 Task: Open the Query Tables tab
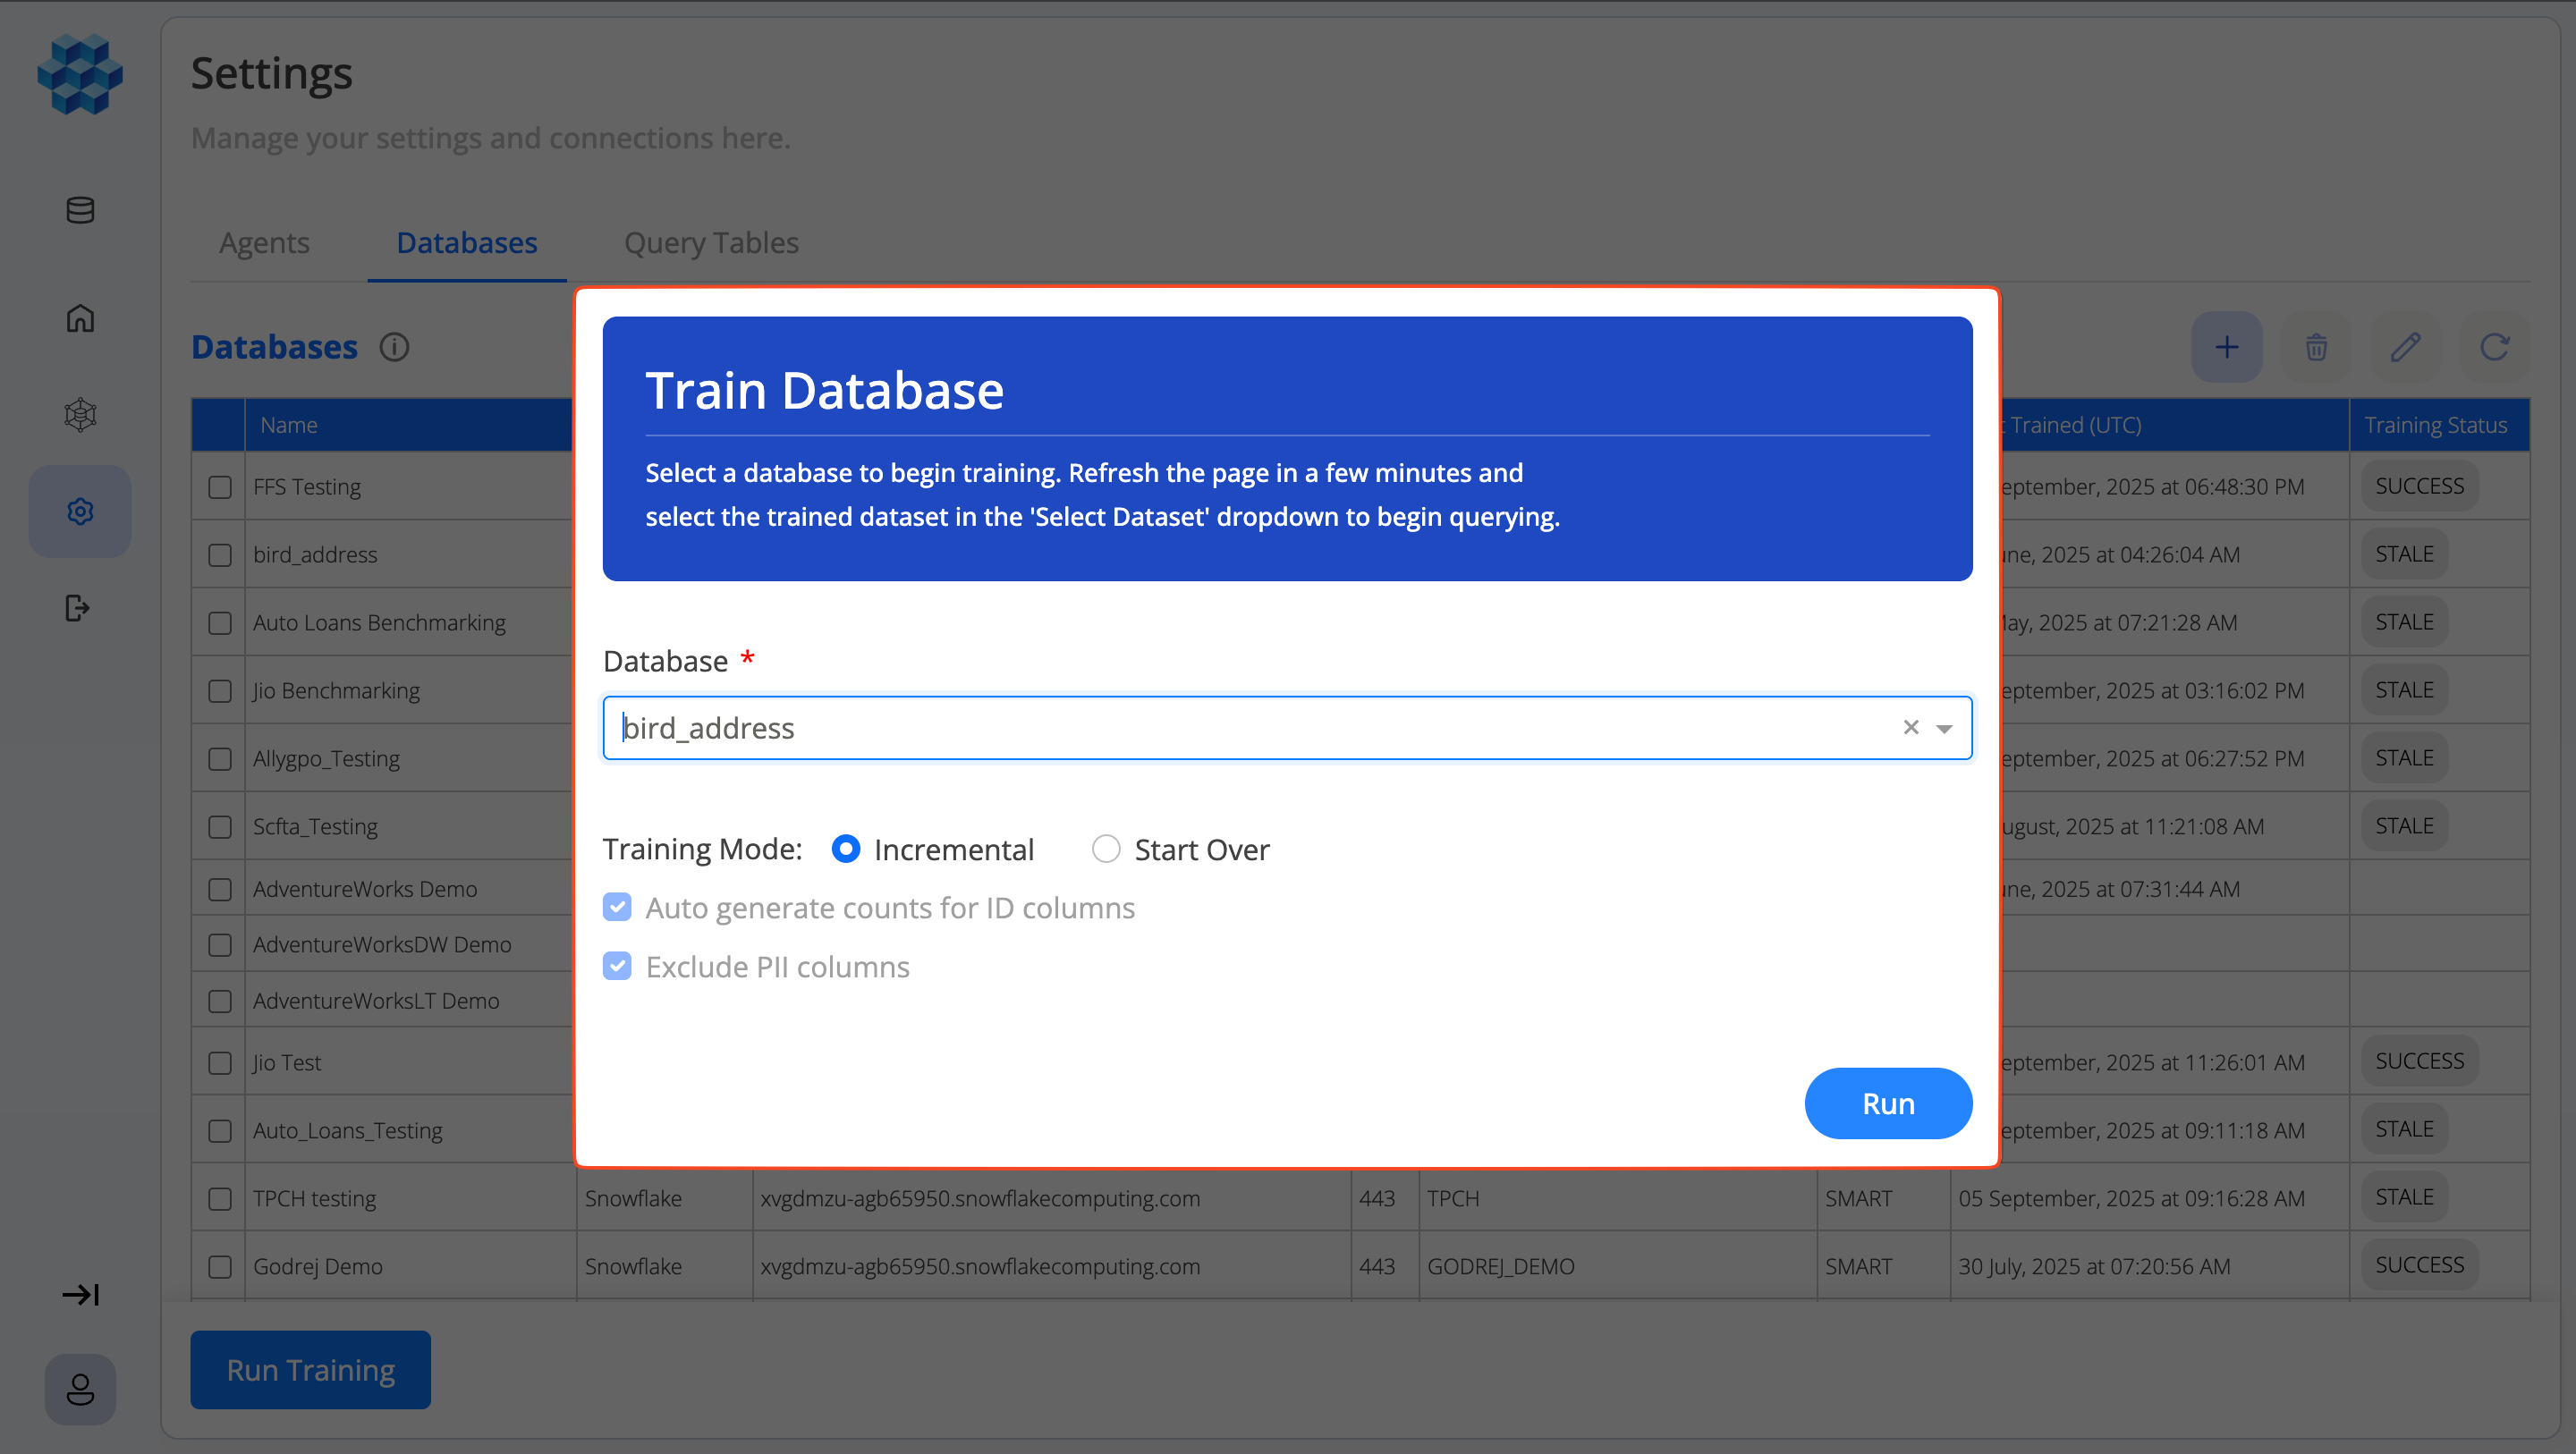pos(711,242)
